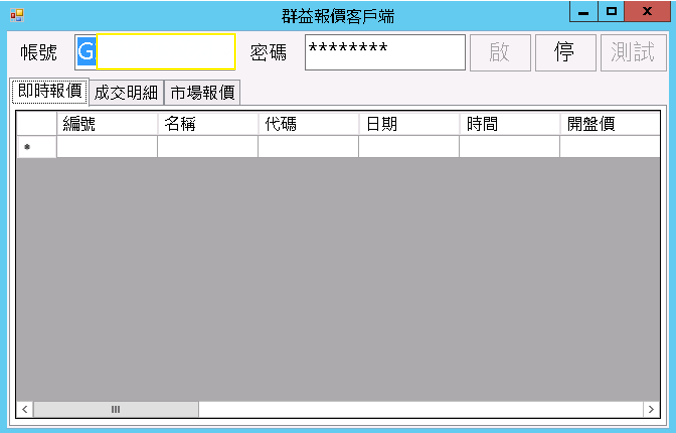Click the horizontal scrollbar left arrow
The width and height of the screenshot is (676, 433).
tap(25, 409)
